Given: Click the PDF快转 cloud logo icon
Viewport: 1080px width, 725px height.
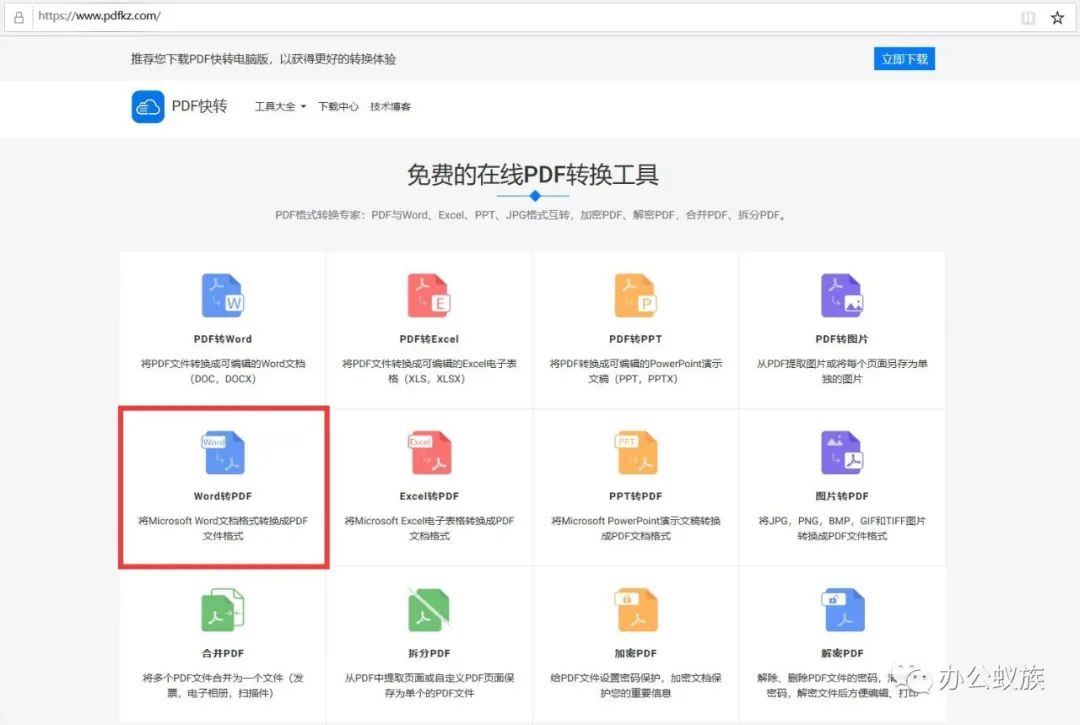Looking at the screenshot, I should [x=148, y=107].
